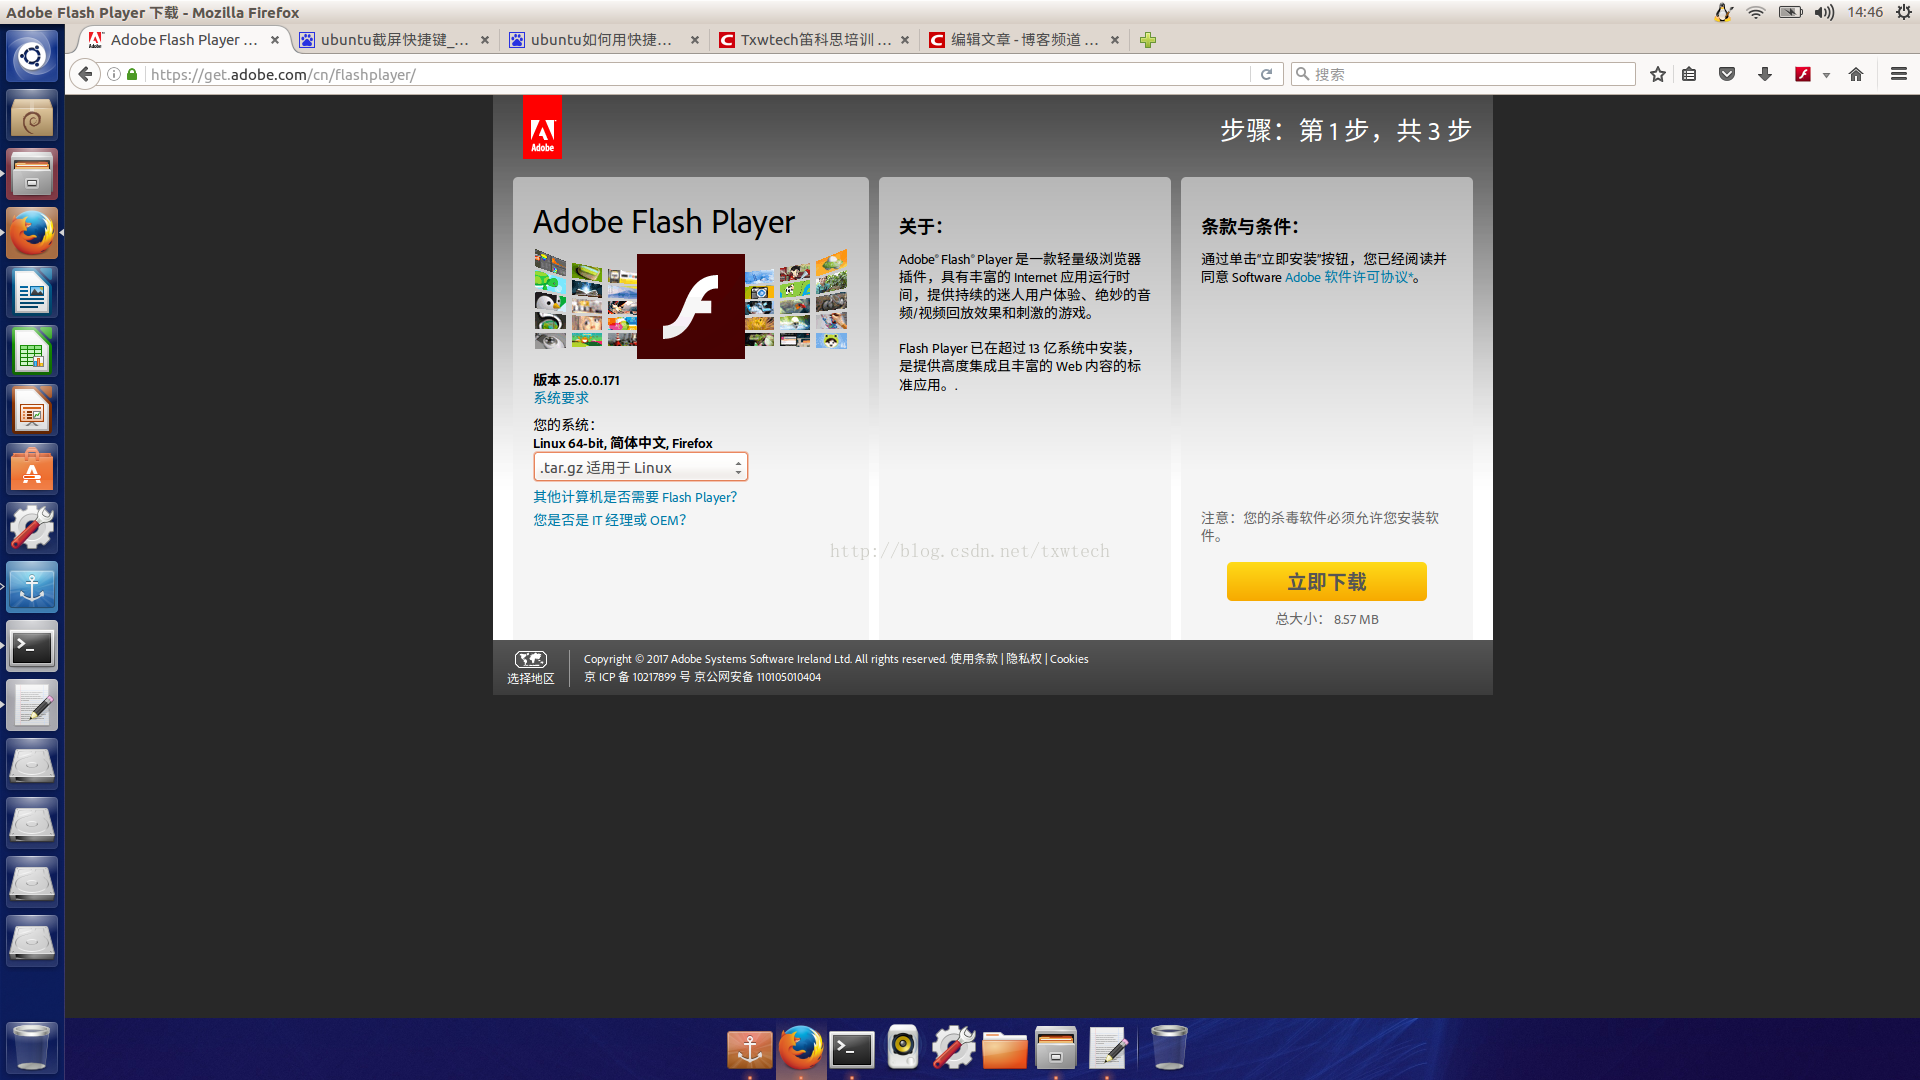
Task: Open the 使用条款 footer link
Action: (x=974, y=659)
